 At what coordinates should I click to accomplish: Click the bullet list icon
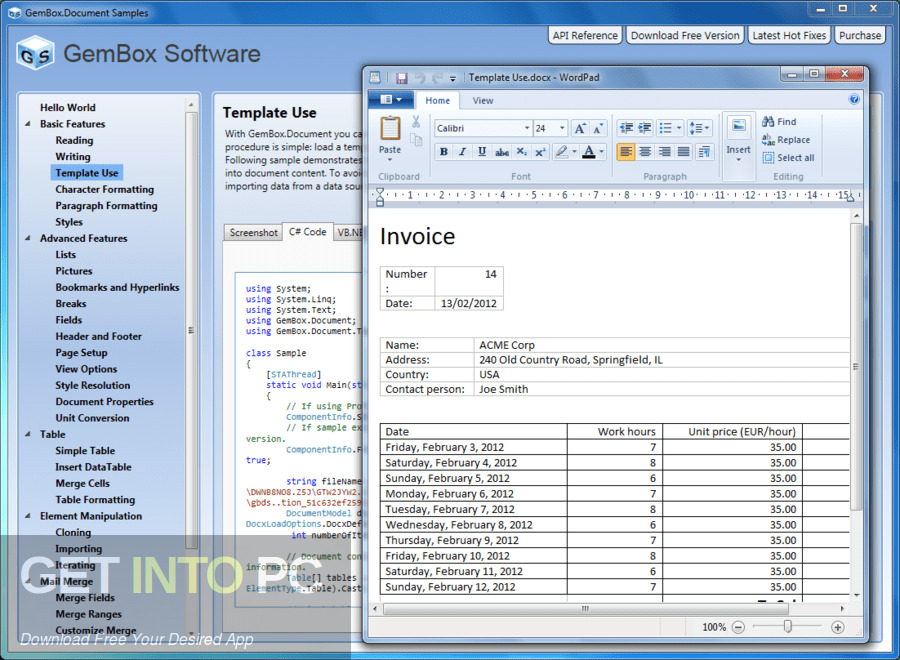pyautogui.click(x=665, y=128)
